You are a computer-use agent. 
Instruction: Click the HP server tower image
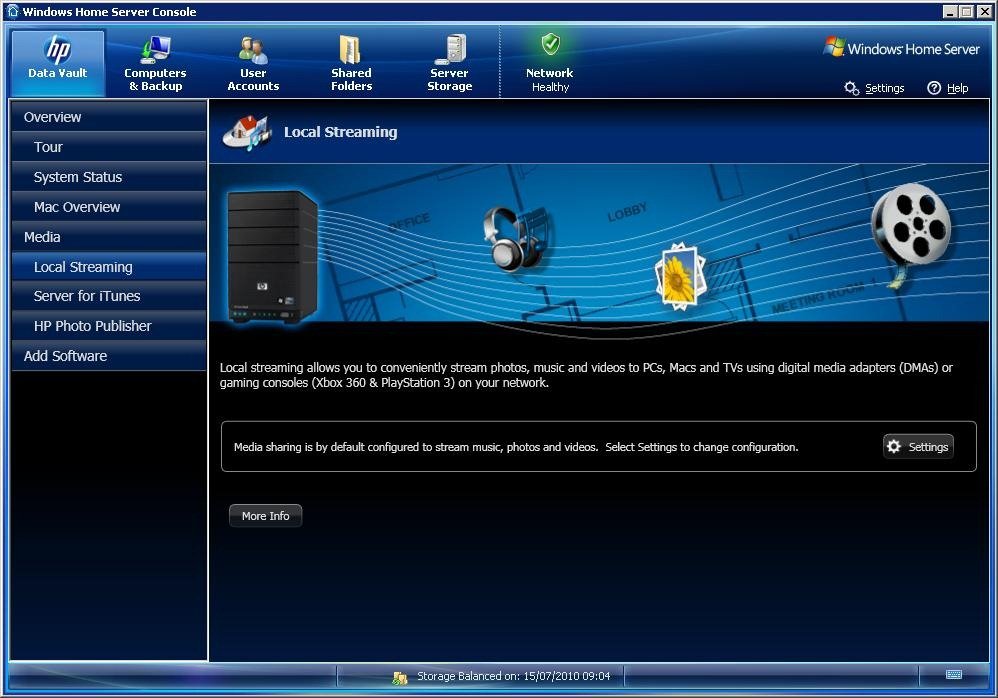272,257
